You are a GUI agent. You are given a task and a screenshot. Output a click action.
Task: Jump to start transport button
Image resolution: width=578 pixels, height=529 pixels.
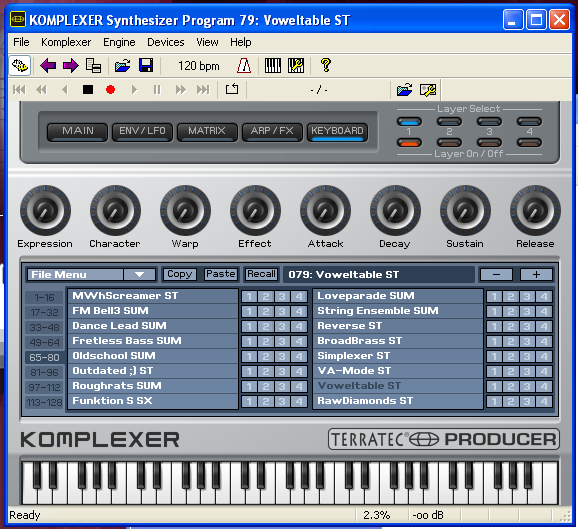coord(19,90)
